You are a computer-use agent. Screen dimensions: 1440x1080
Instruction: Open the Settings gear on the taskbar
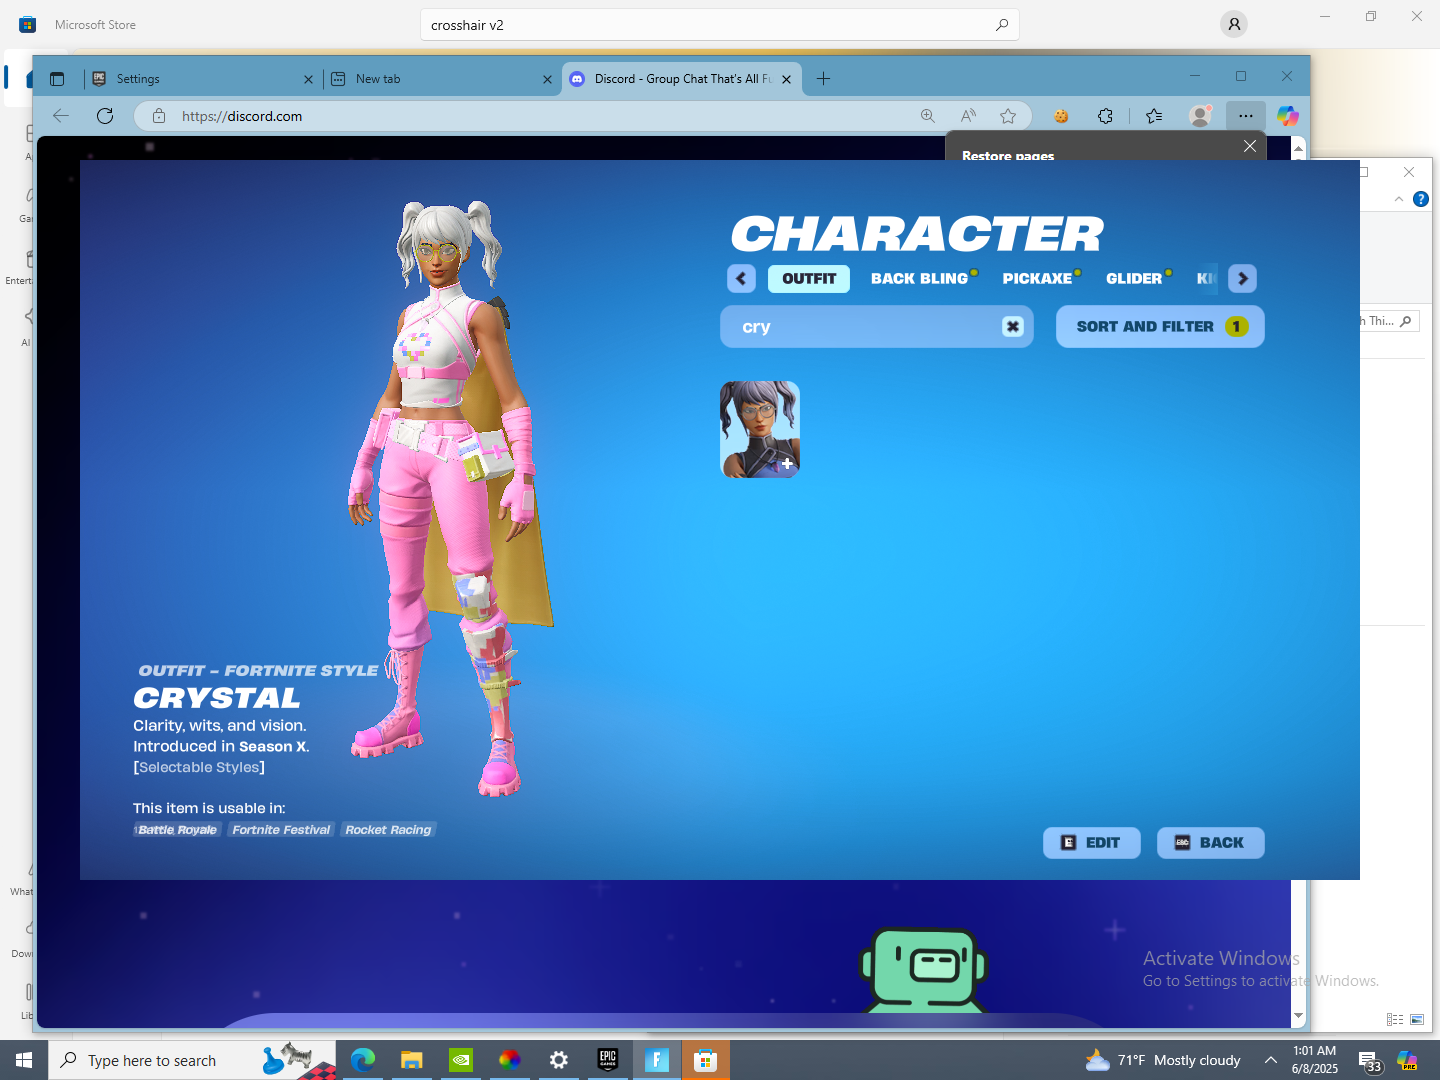(558, 1060)
